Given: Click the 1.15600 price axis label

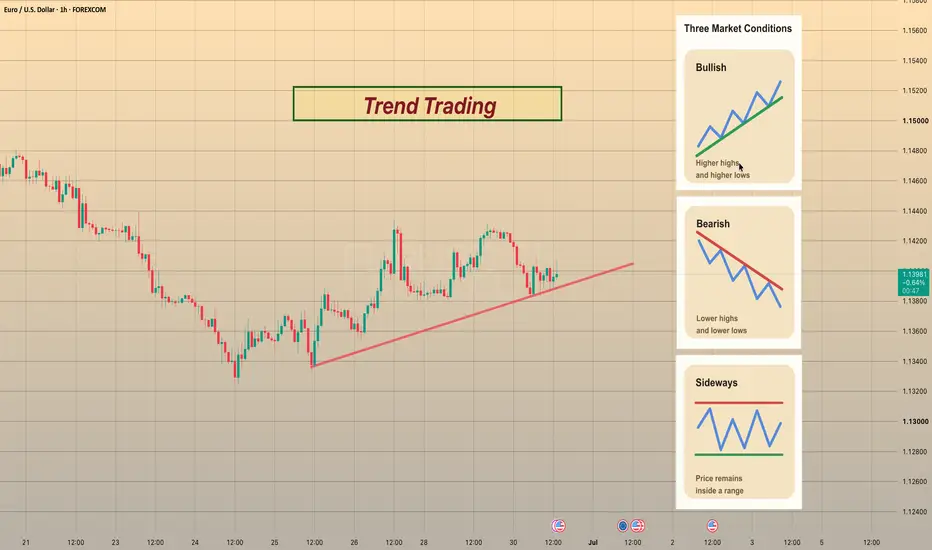Looking at the screenshot, I should tap(915, 30).
